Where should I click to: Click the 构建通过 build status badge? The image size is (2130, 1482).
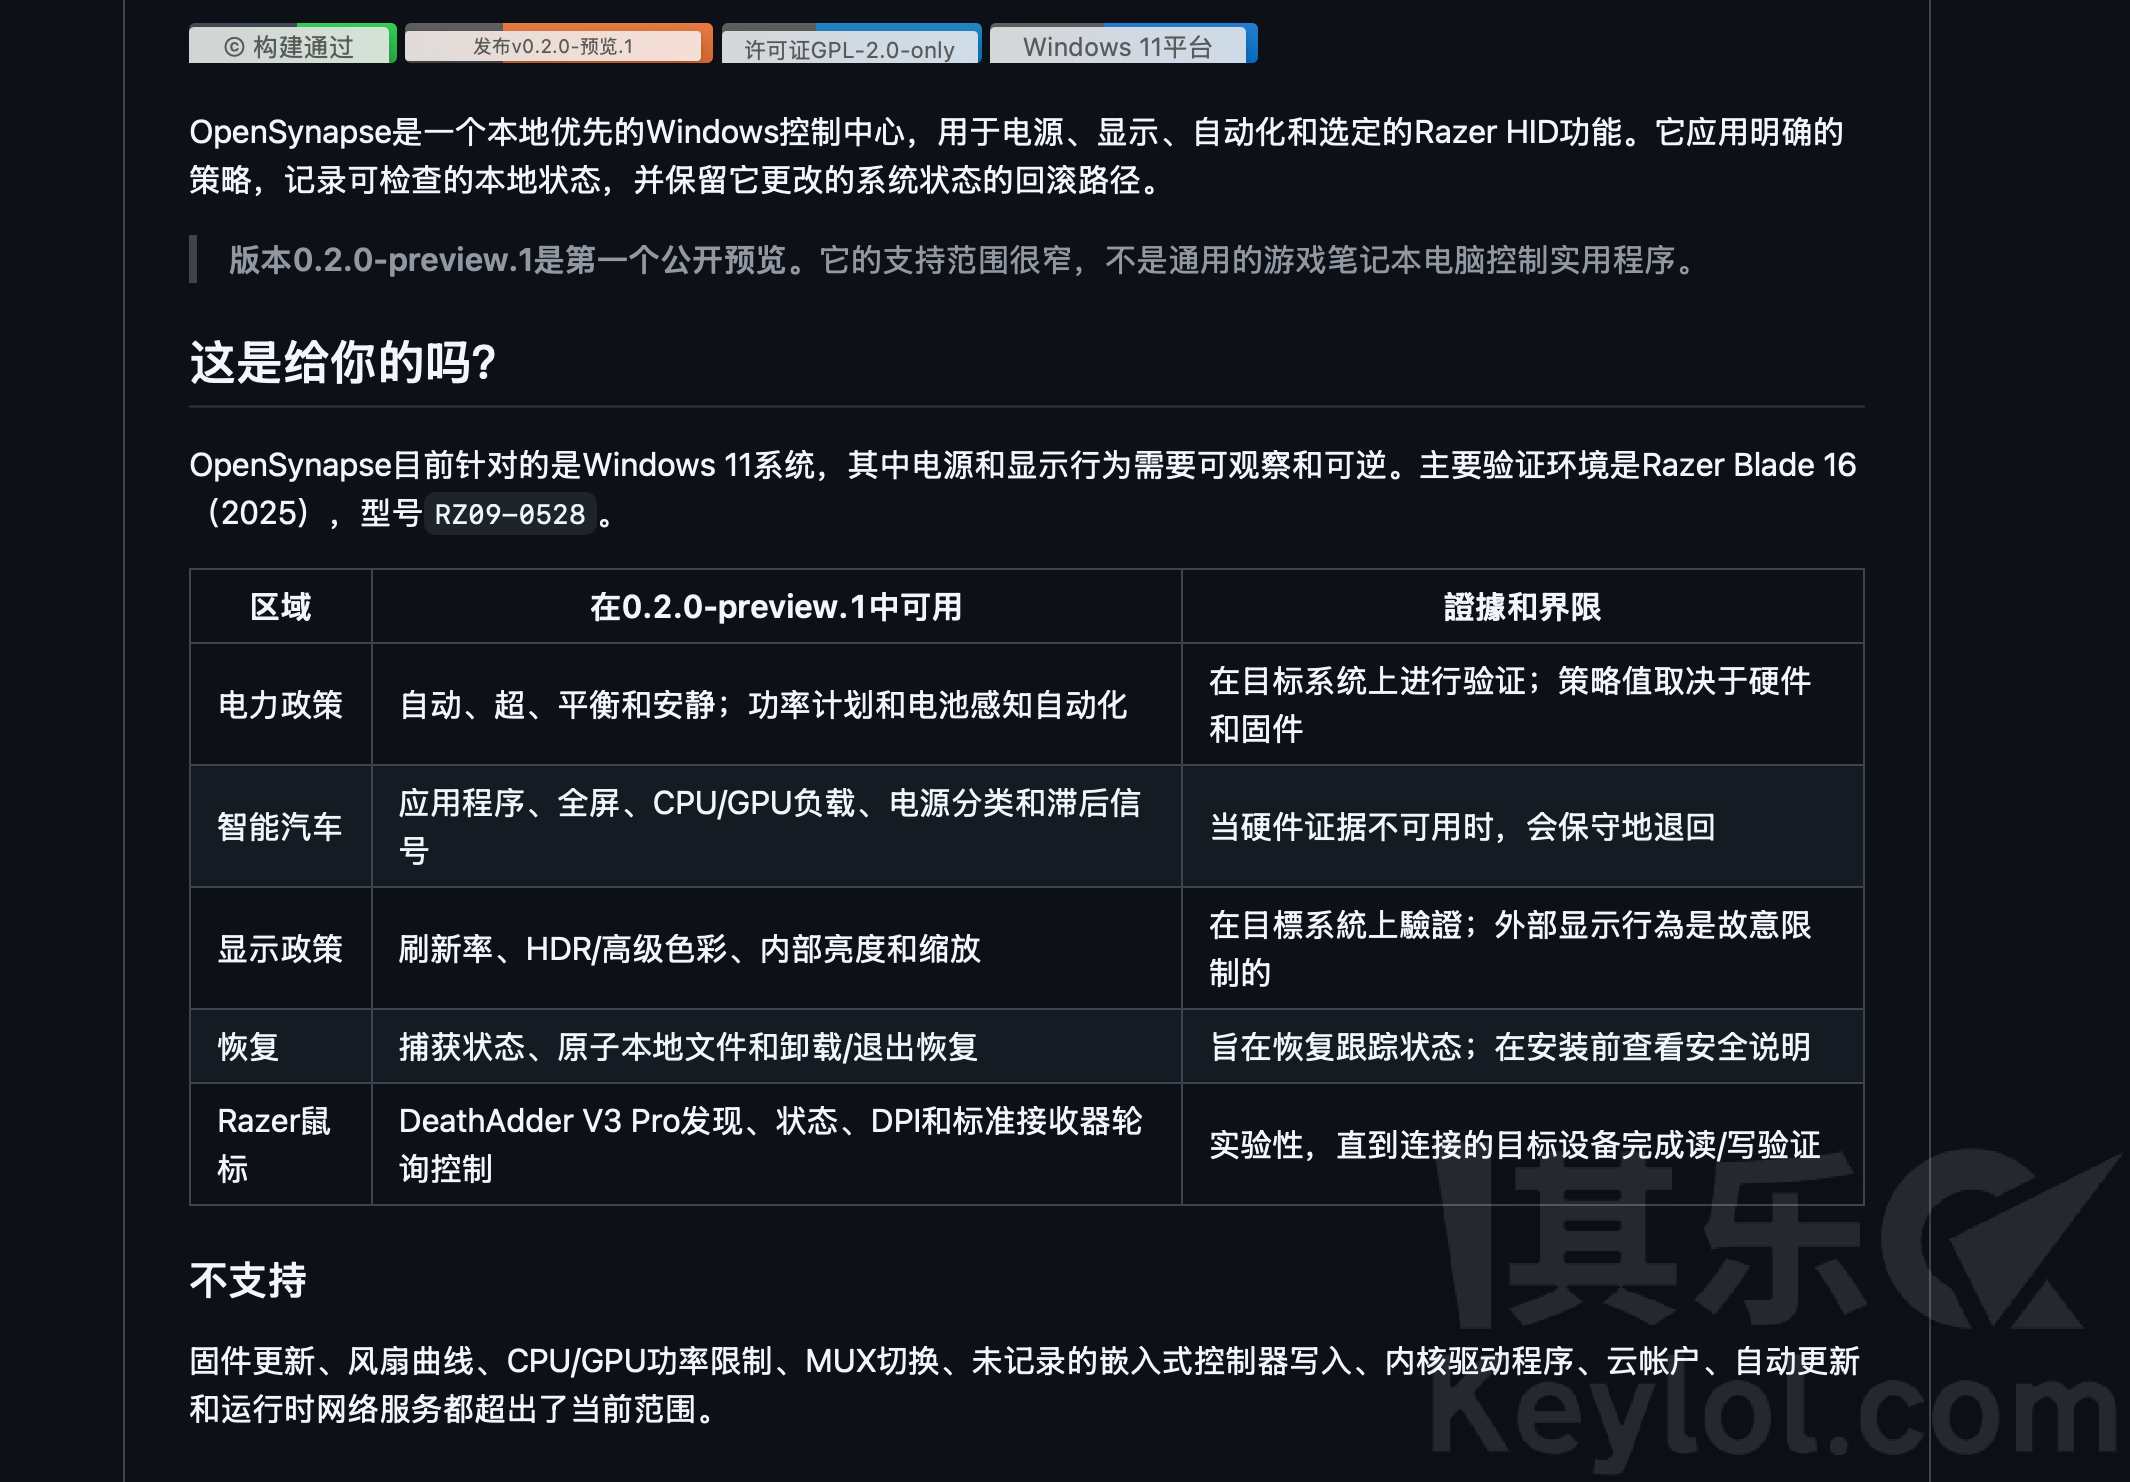(x=292, y=44)
